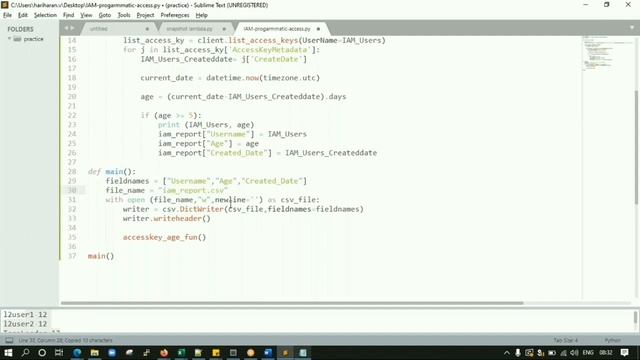This screenshot has height=360, width=640.
Task: Open the Find menu
Action: (68, 15)
